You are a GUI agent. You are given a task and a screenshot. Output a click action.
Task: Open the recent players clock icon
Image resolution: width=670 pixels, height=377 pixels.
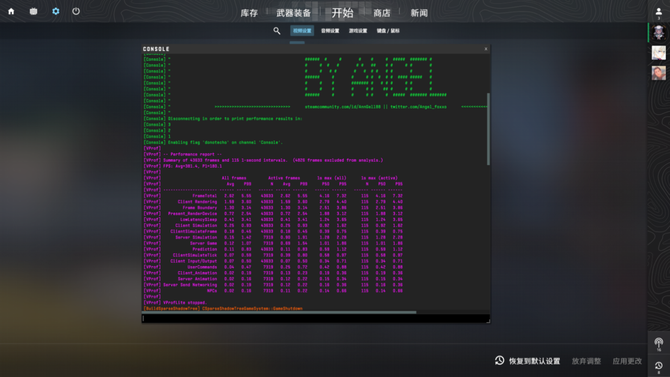click(x=658, y=366)
